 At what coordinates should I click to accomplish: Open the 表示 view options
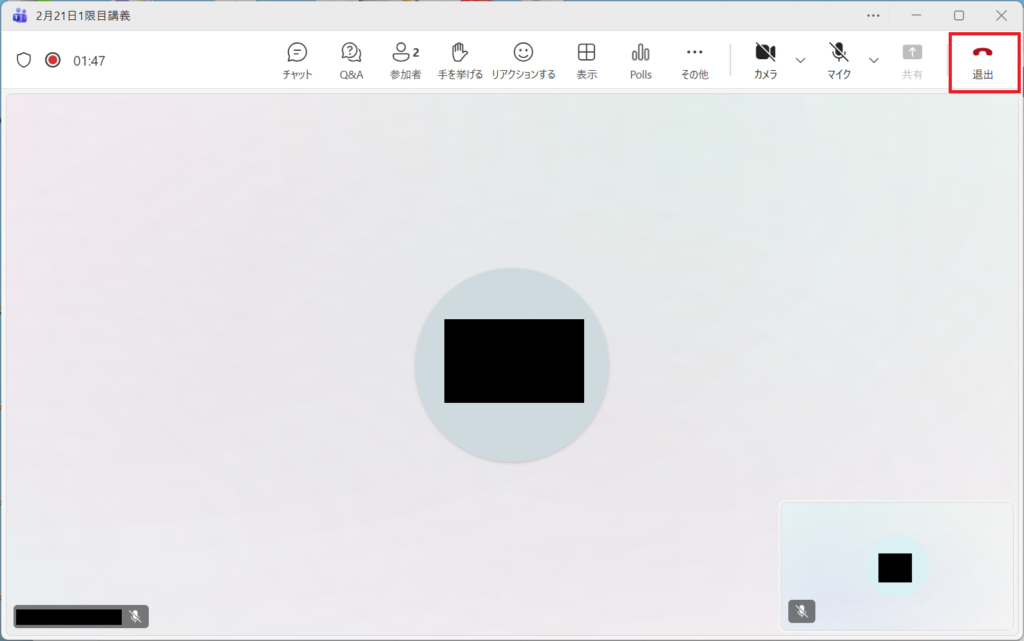coord(587,61)
